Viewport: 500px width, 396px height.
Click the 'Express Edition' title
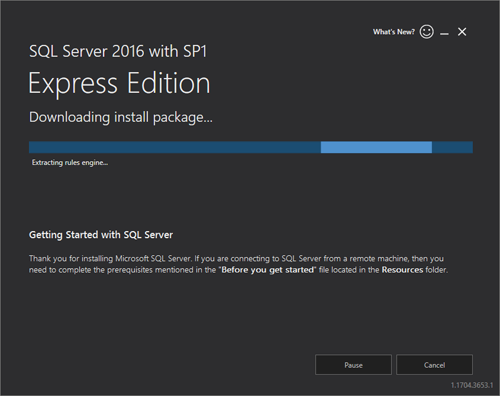click(119, 83)
